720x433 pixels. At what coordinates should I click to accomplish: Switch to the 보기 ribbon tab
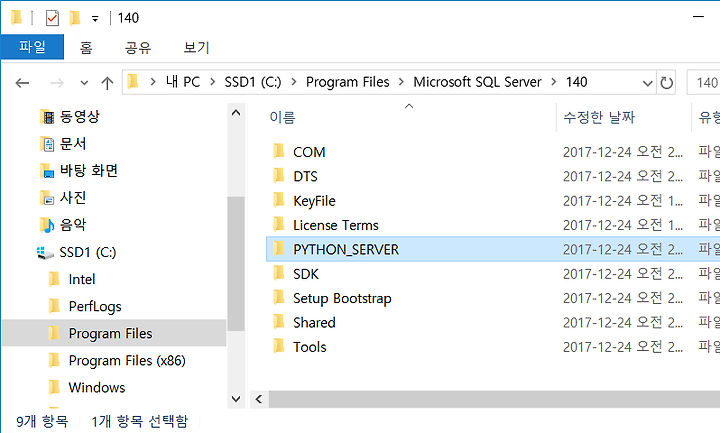tap(197, 47)
